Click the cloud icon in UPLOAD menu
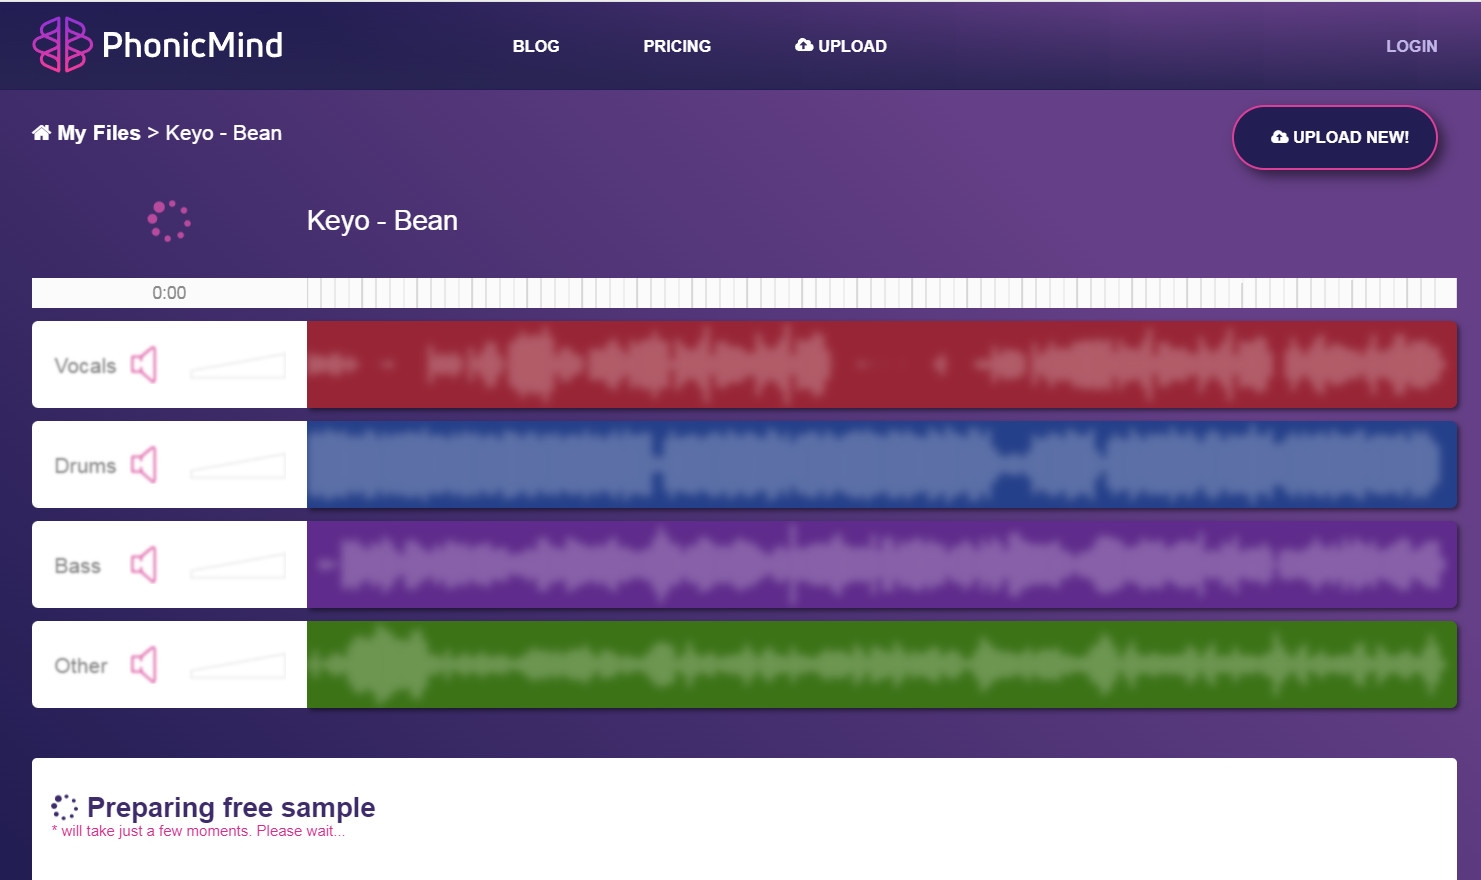 (x=804, y=45)
